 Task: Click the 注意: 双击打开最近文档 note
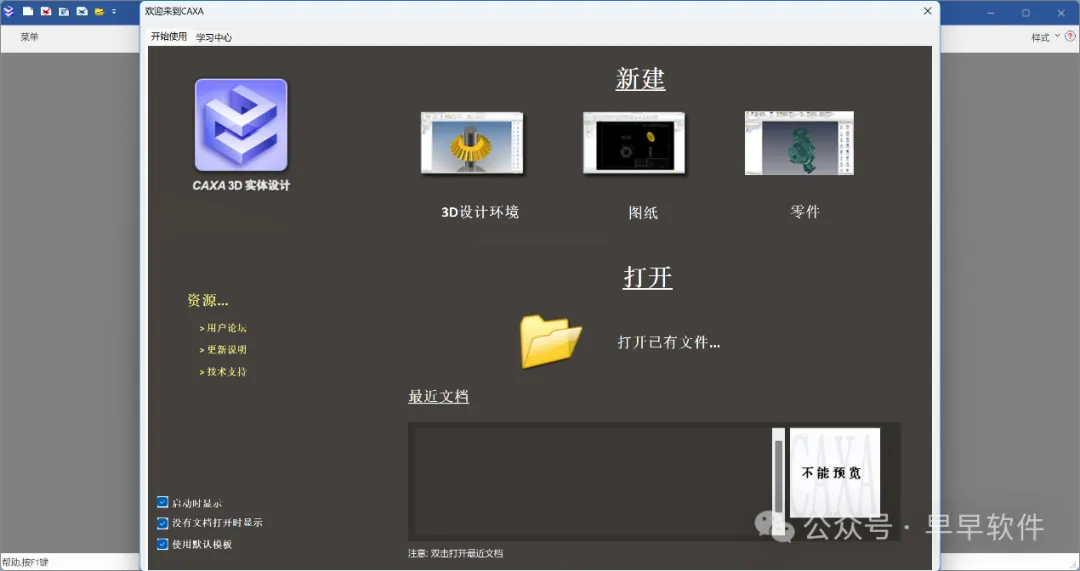455,553
